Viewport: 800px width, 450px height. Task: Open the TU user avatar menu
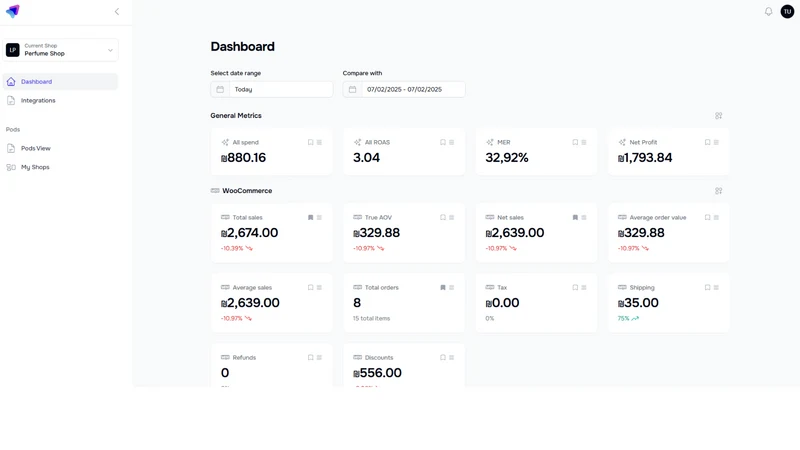tap(787, 11)
